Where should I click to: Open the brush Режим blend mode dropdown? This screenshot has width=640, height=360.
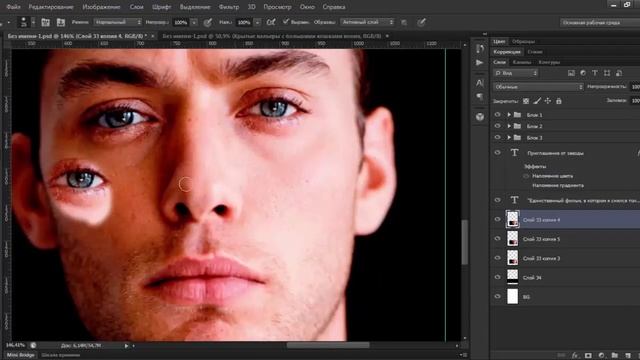pyautogui.click(x=118, y=22)
